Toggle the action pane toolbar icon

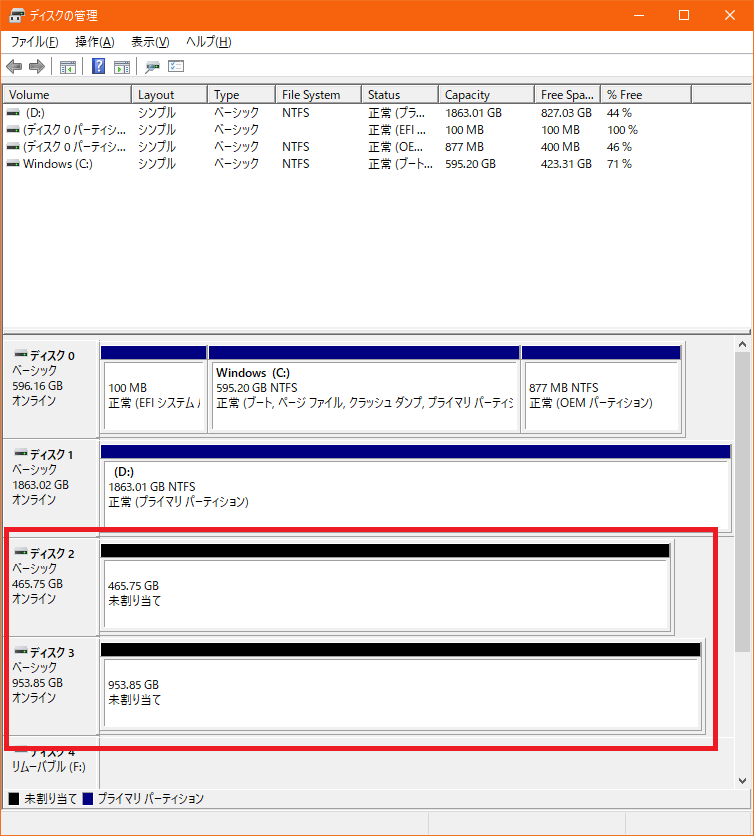[122, 67]
